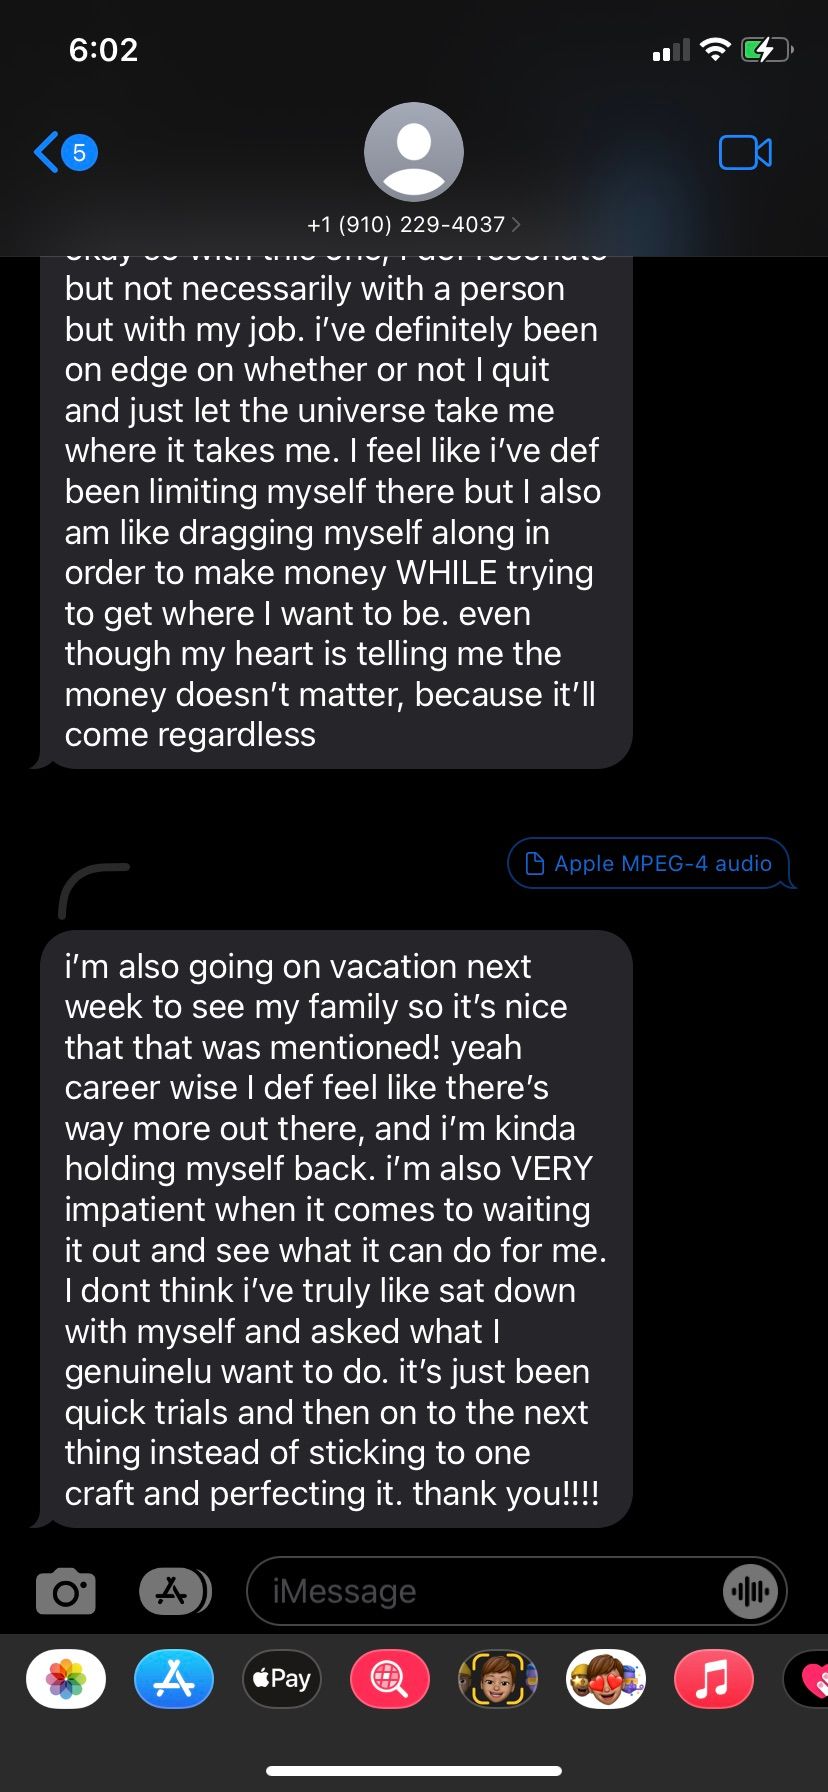Viewport: 828px width, 1792px height.
Task: Open the App Store iMessage app
Action: click(x=174, y=1679)
